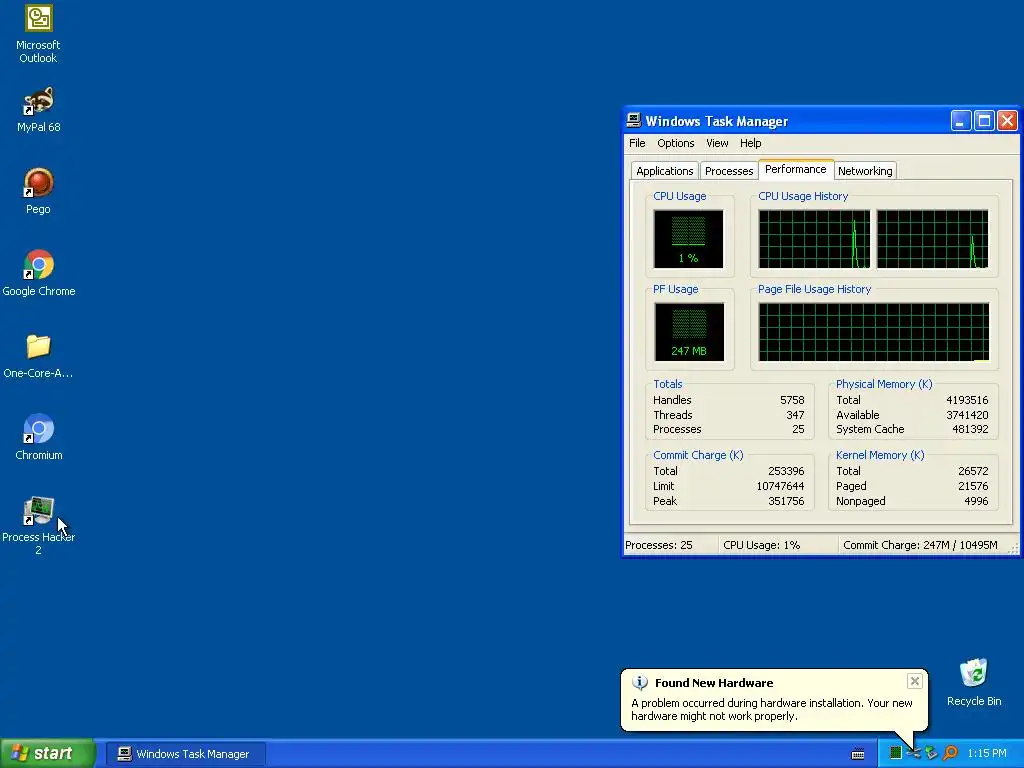Screen dimensions: 1024x768
Task: Click the Windows Task Manager taskbar button
Action: (185, 754)
